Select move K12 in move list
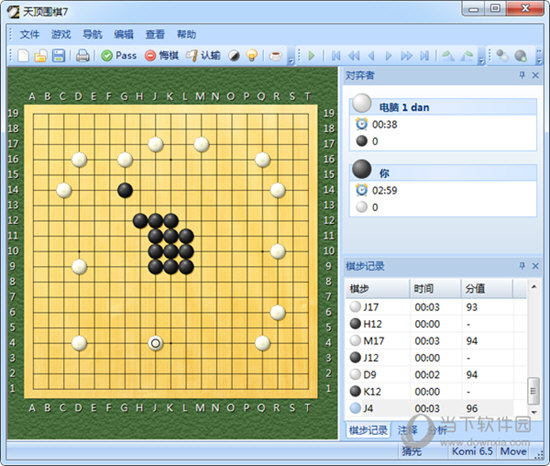Screen dimensions: 550x466 [436, 391]
